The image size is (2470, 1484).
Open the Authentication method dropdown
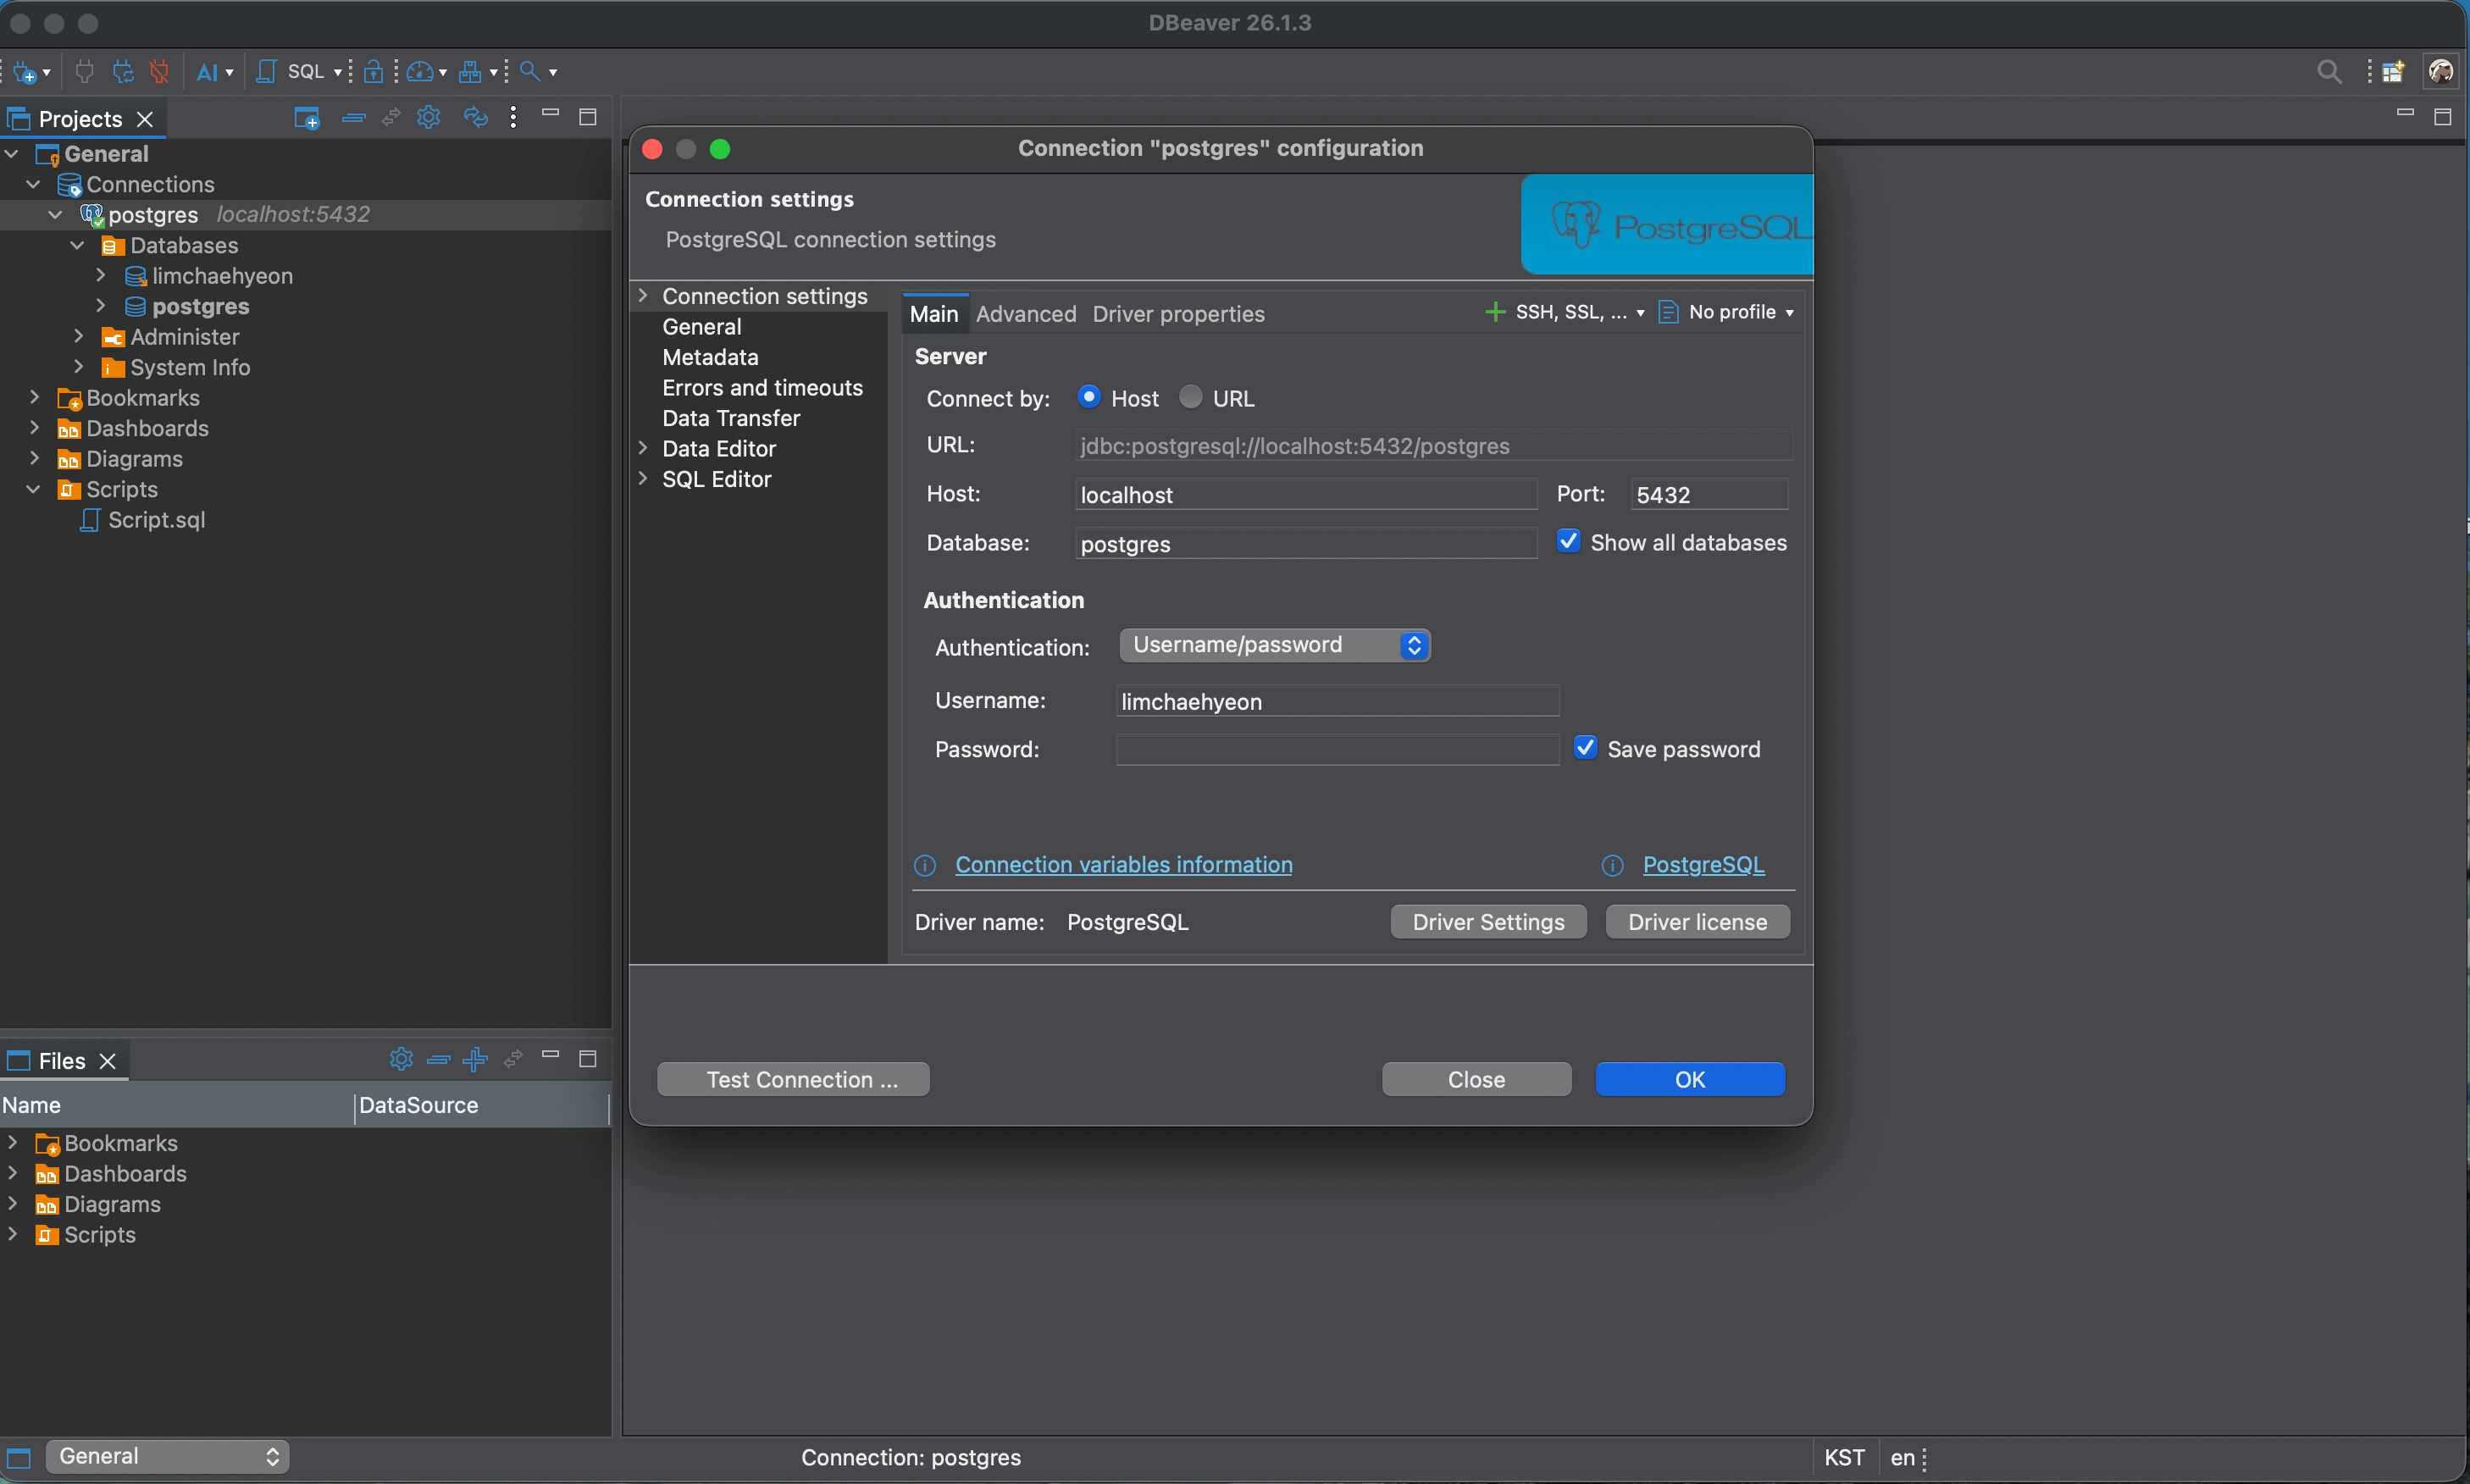pyautogui.click(x=1275, y=645)
